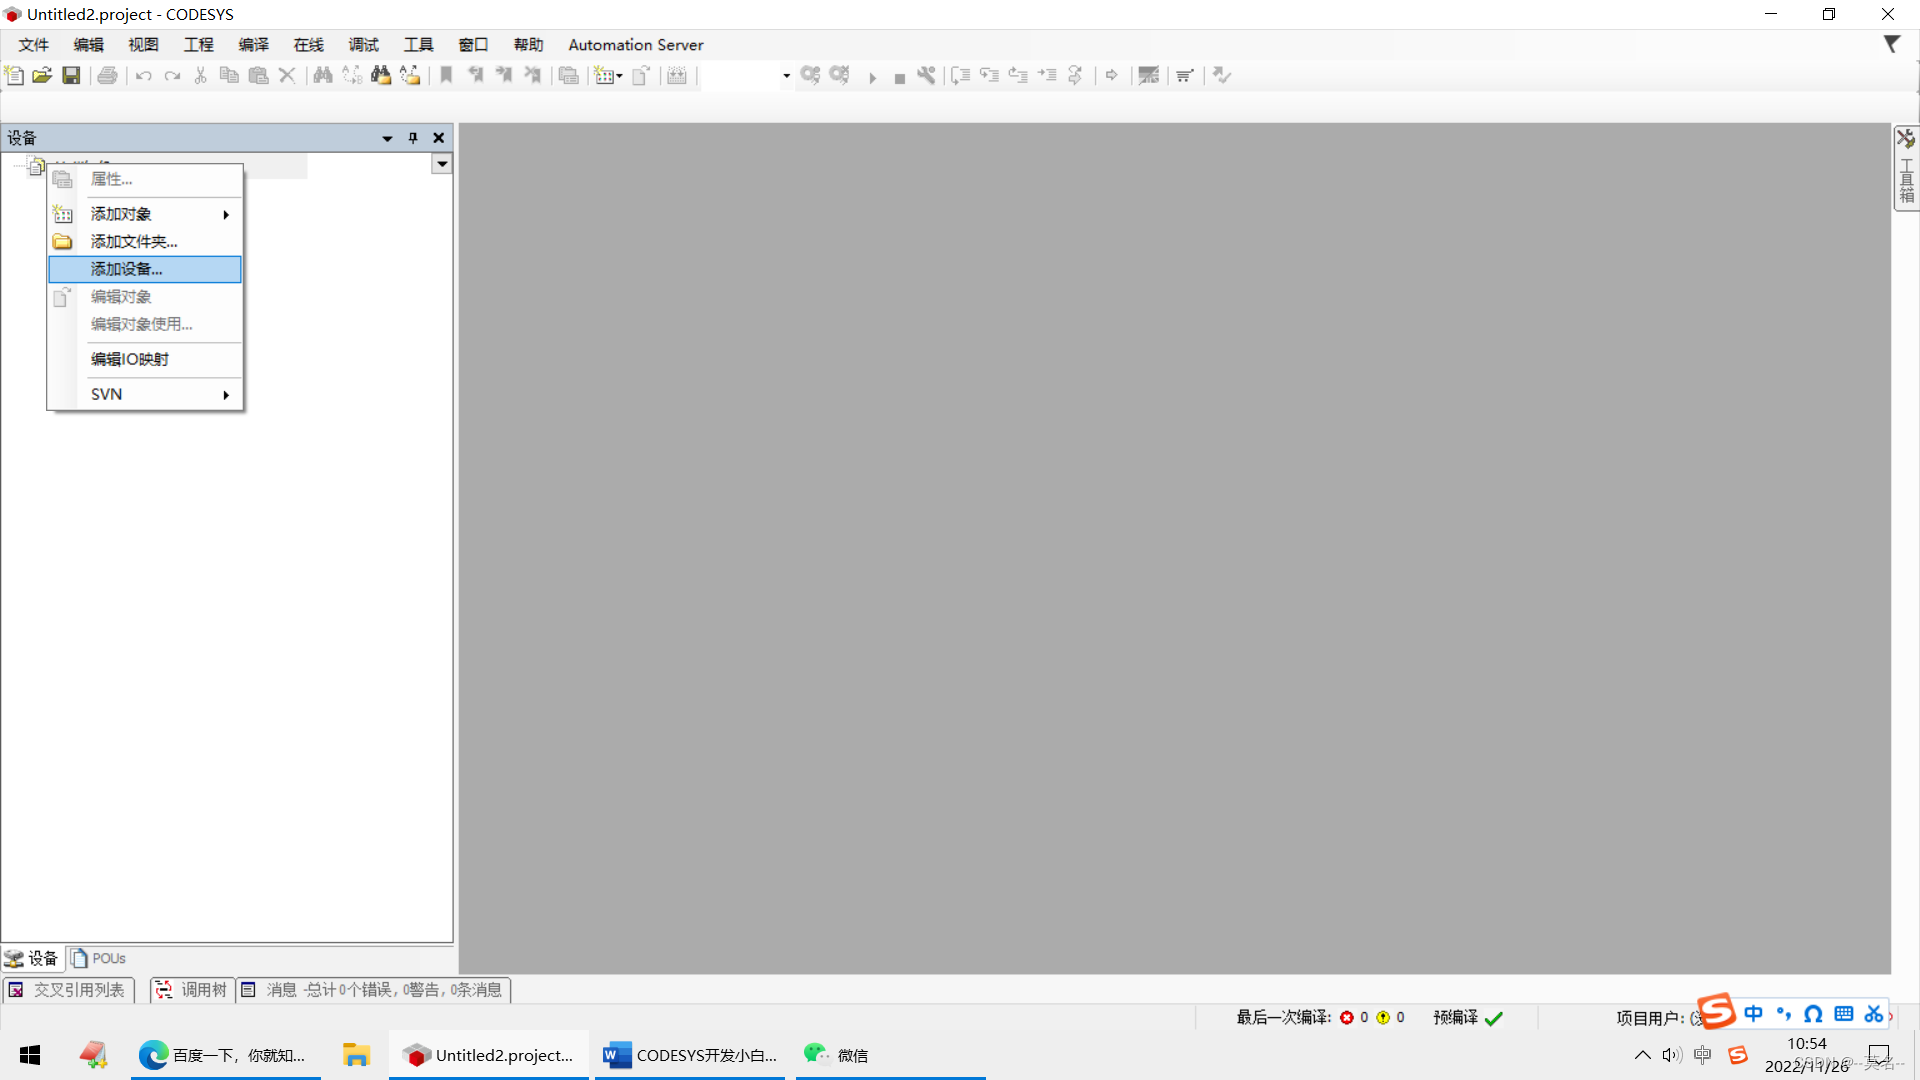Click the Login gear icon in toolbar

[810, 75]
